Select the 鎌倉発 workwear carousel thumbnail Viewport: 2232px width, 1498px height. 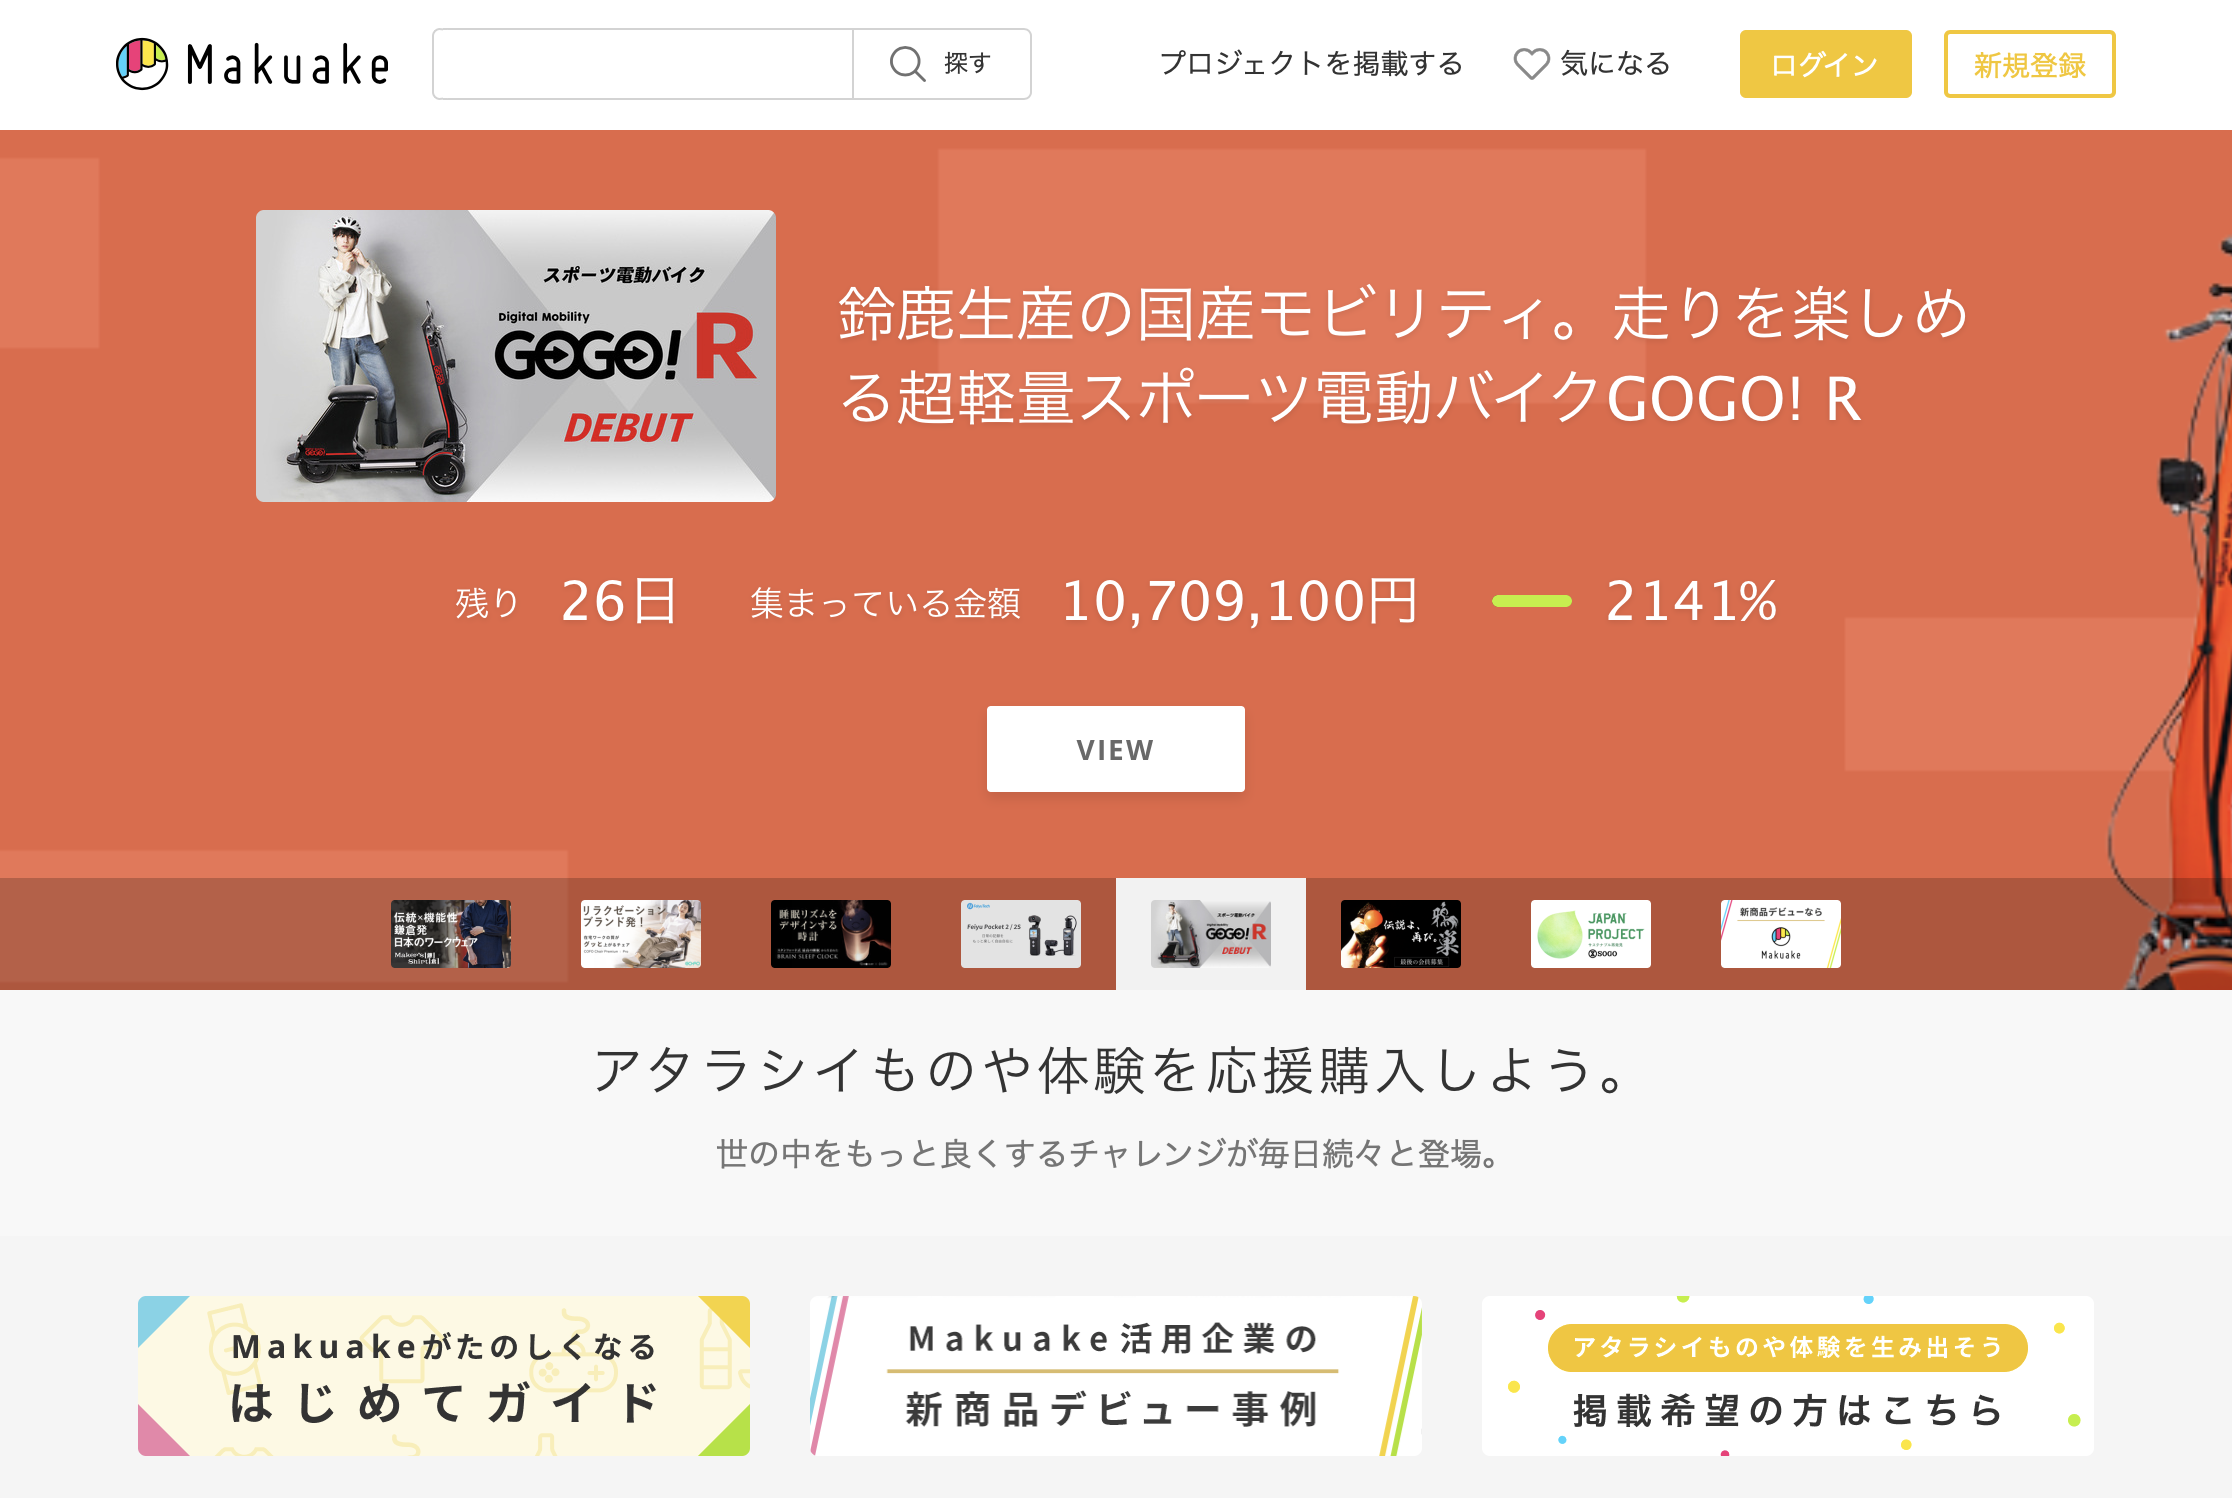click(451, 934)
